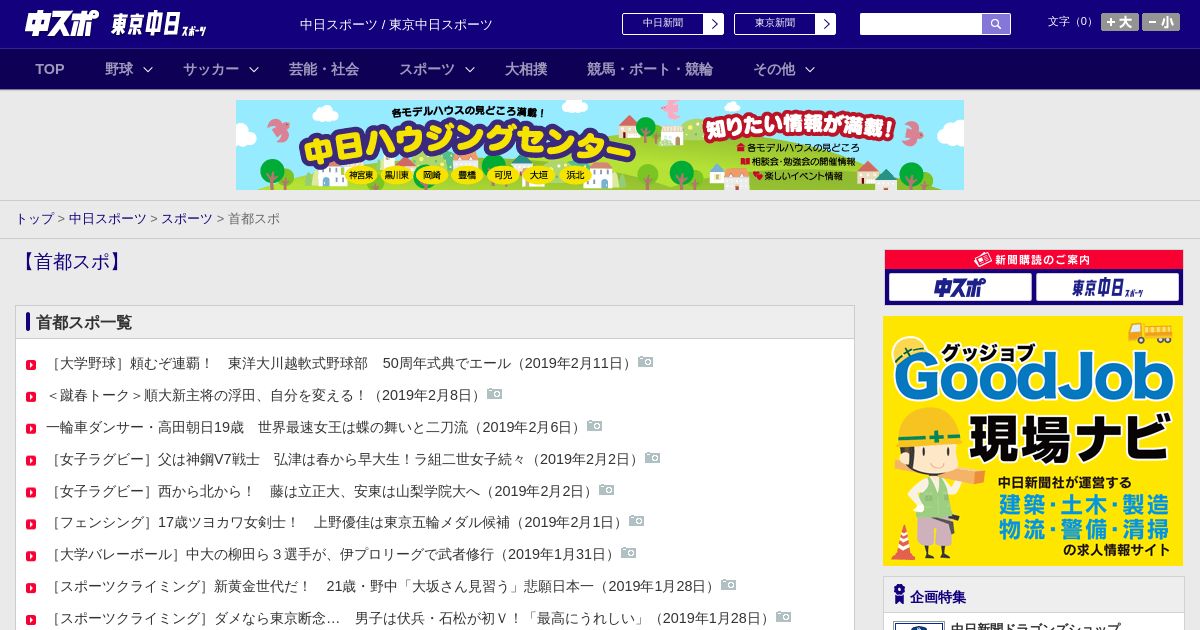The width and height of the screenshot is (1200, 630).
Task: Go to 中日スポーツ breadcrumb link
Action: point(108,218)
